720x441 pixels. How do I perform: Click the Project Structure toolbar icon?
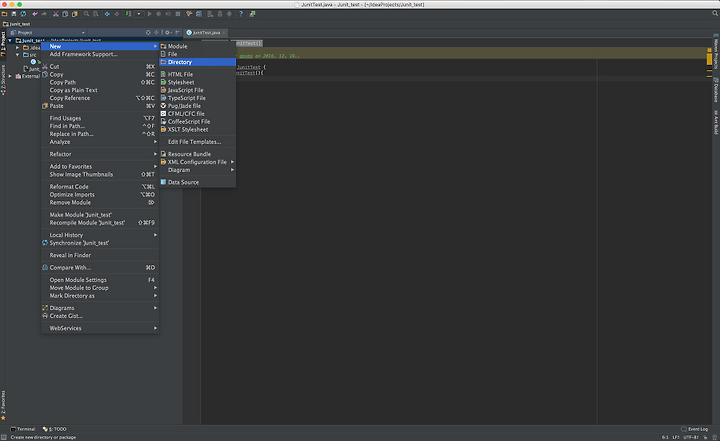pyautogui.click(x=199, y=14)
